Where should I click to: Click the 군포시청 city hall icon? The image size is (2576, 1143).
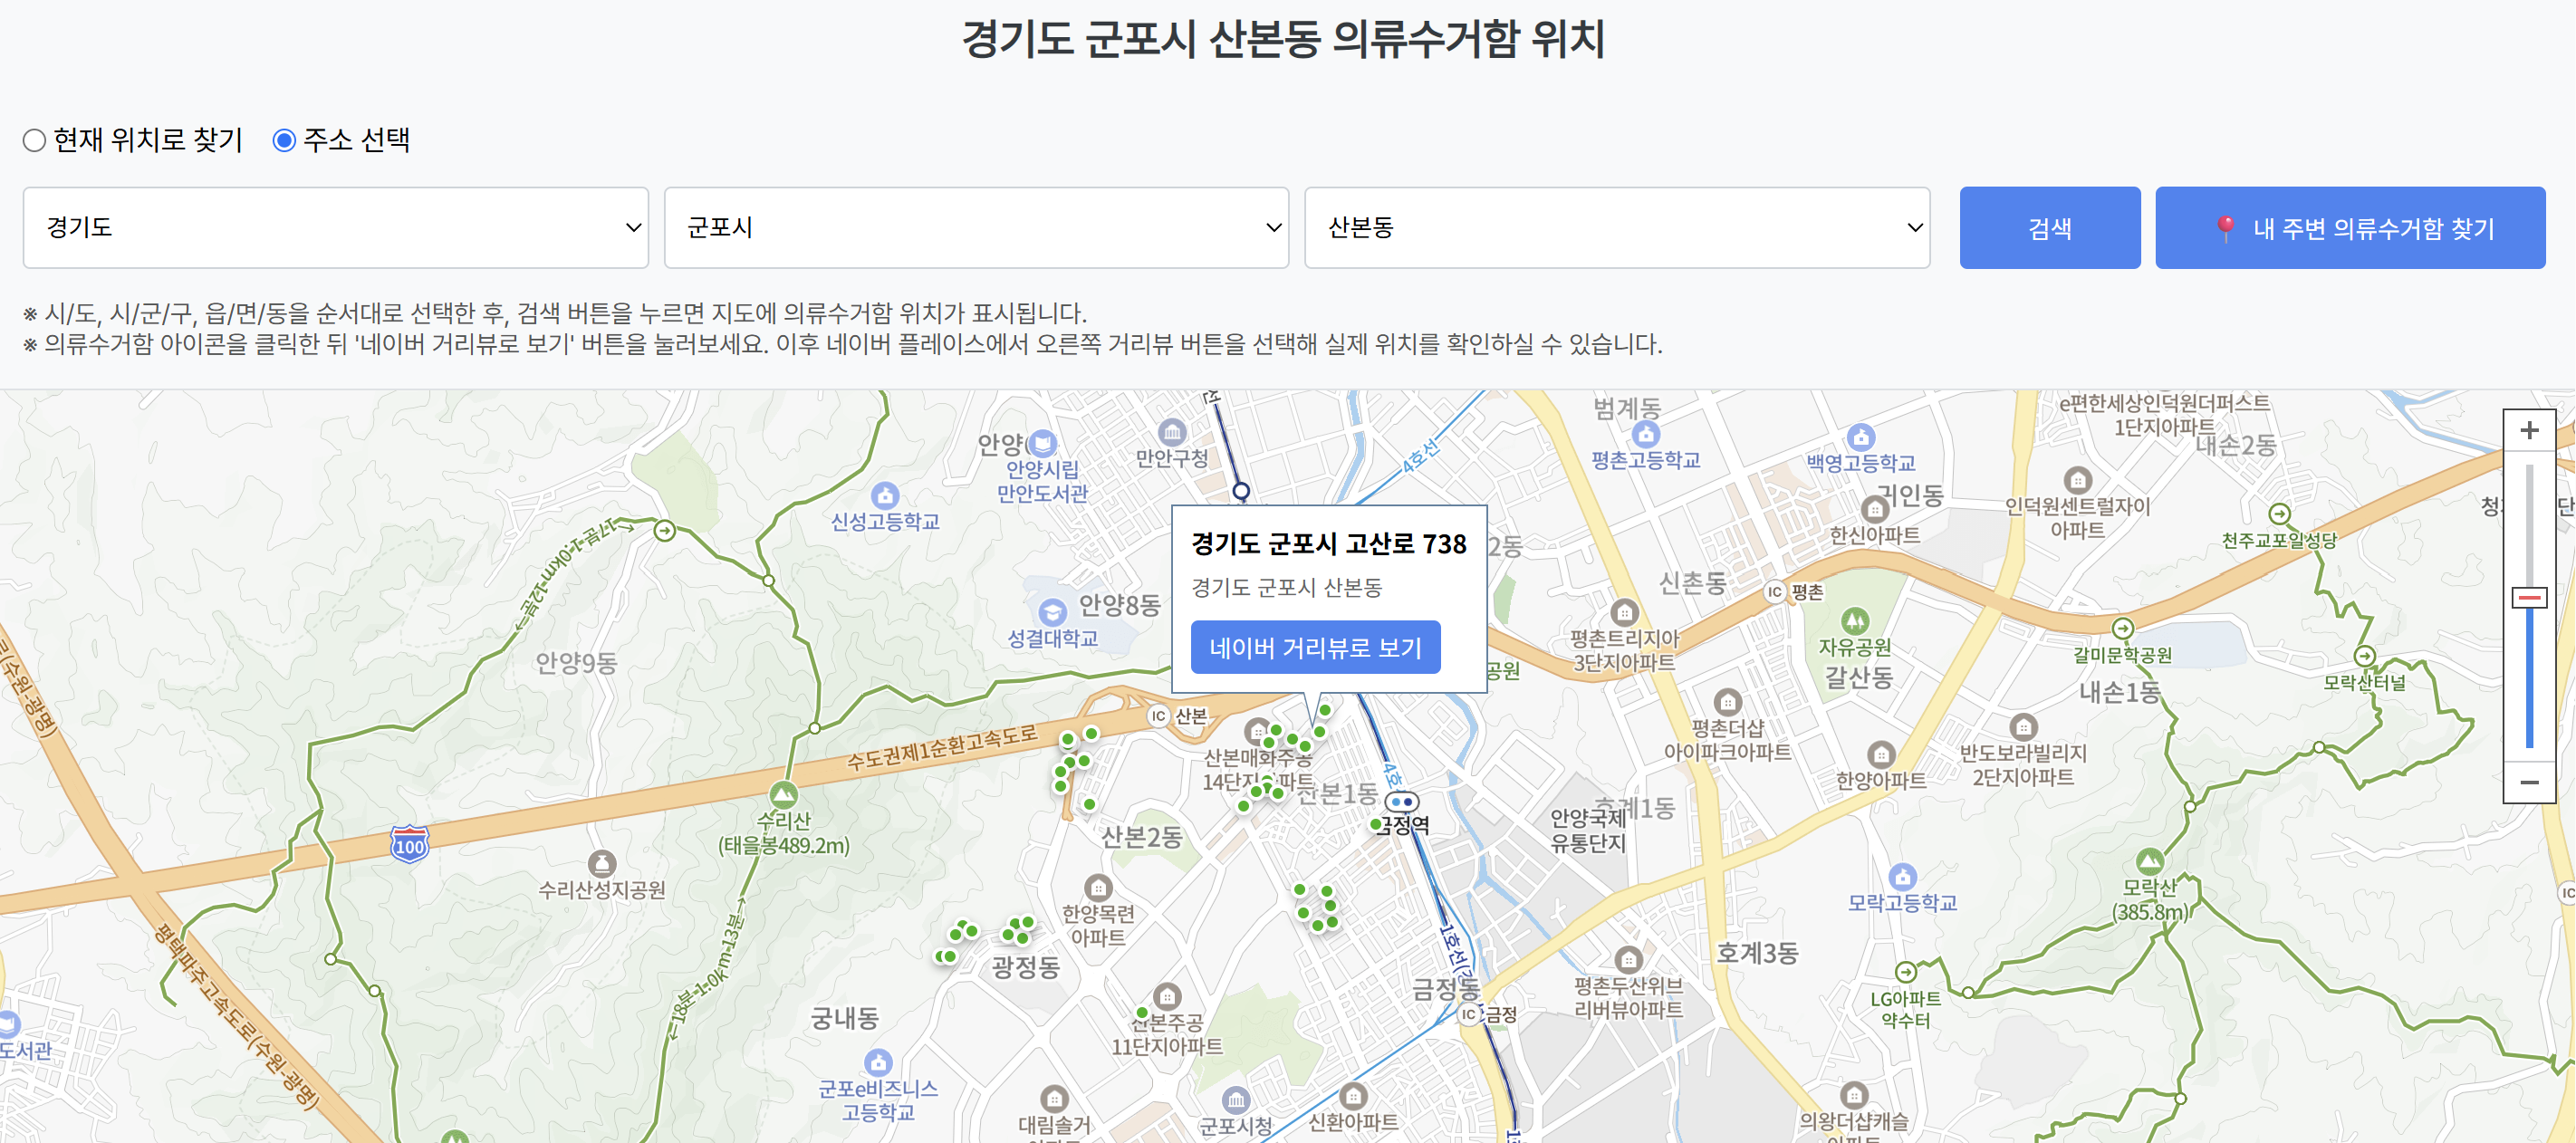tap(1236, 1100)
